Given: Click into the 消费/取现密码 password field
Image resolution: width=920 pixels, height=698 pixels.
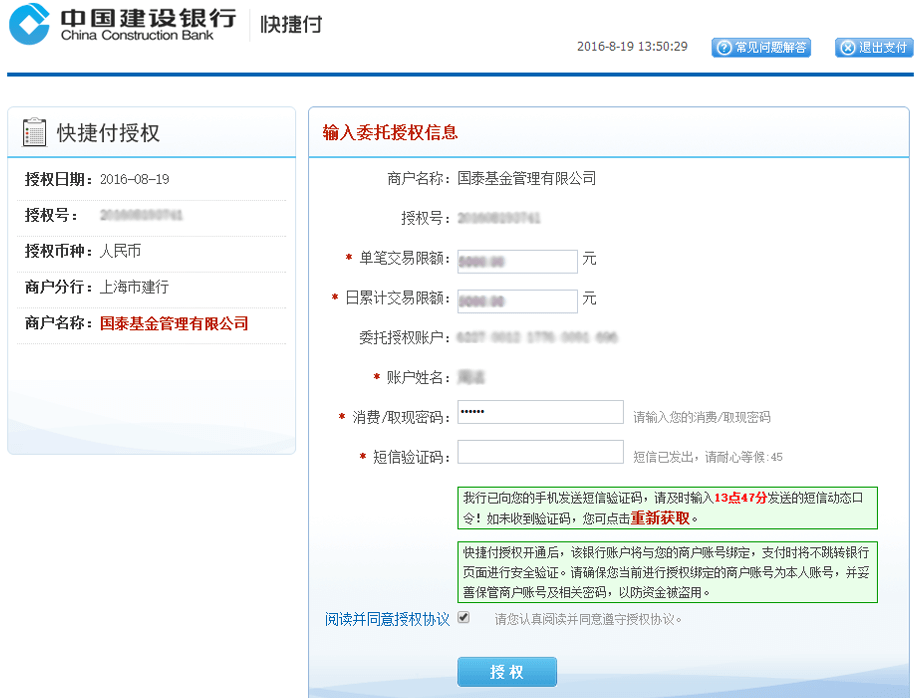Looking at the screenshot, I should pyautogui.click(x=540, y=413).
